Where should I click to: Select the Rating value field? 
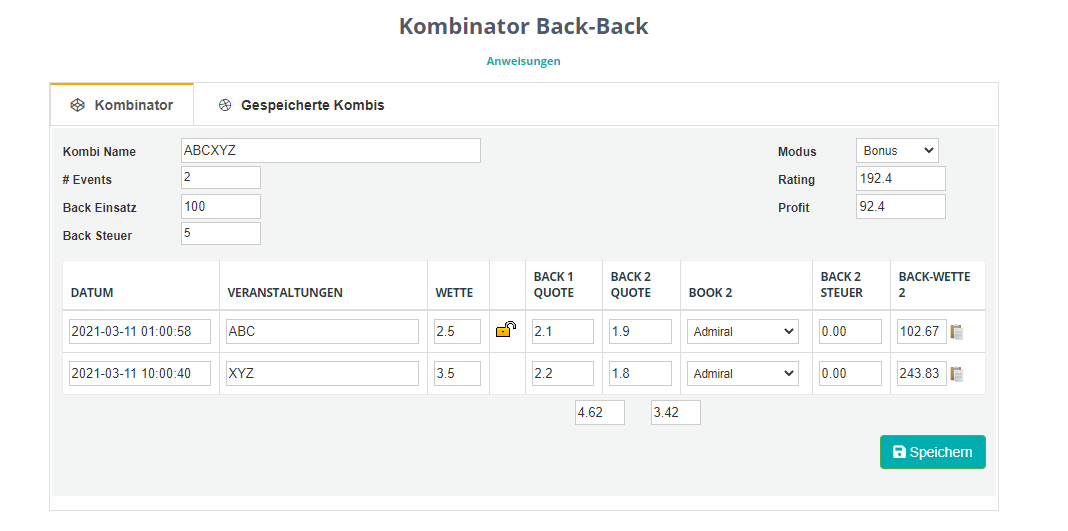(900, 179)
